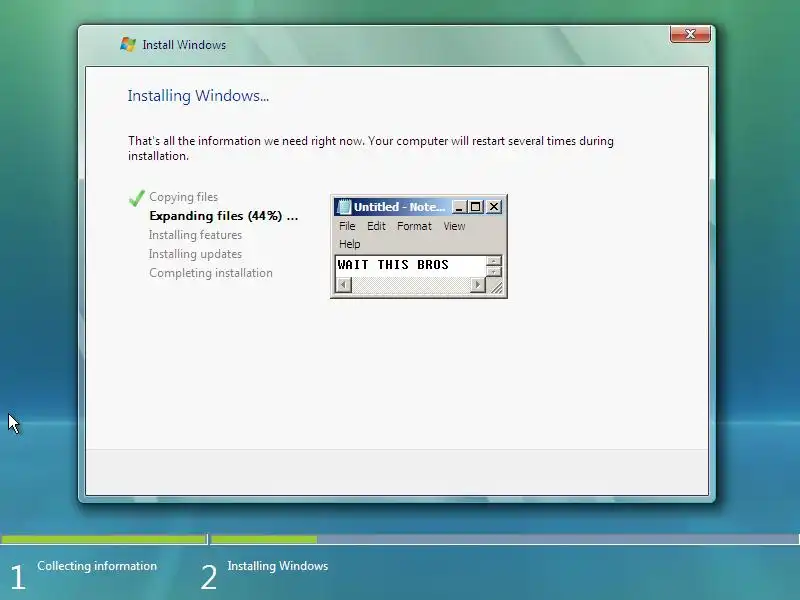Image resolution: width=800 pixels, height=600 pixels.
Task: Click the 'Installing Windows...' heading
Action: 198,96
